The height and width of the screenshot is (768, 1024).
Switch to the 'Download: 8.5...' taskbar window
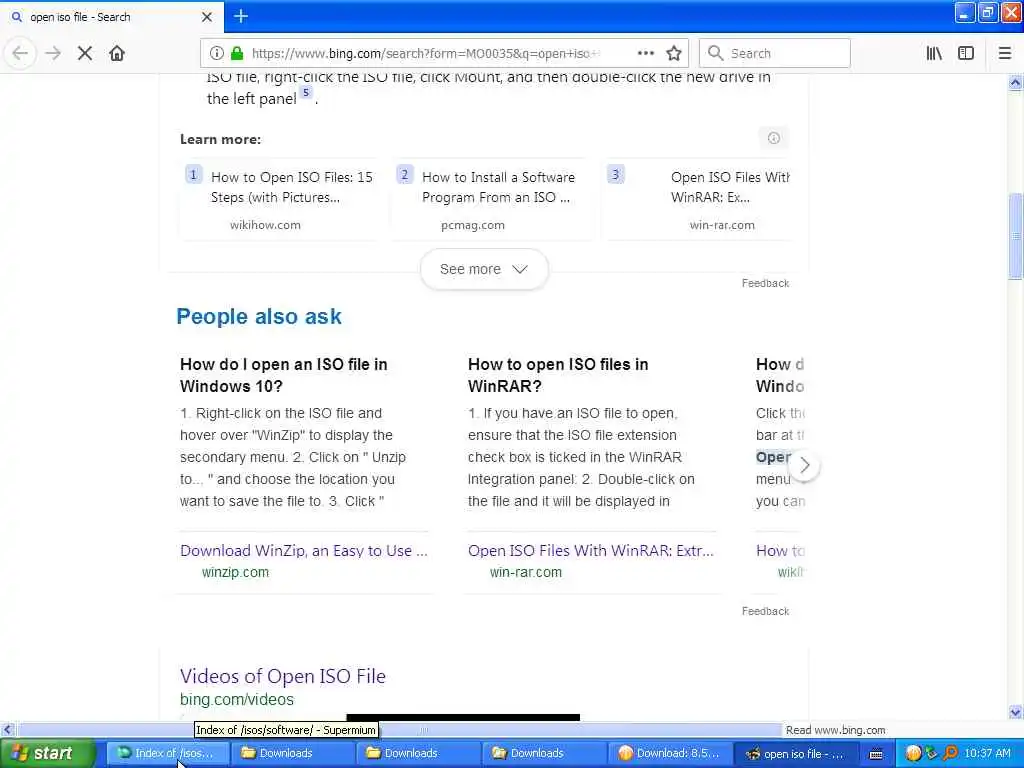(669, 753)
